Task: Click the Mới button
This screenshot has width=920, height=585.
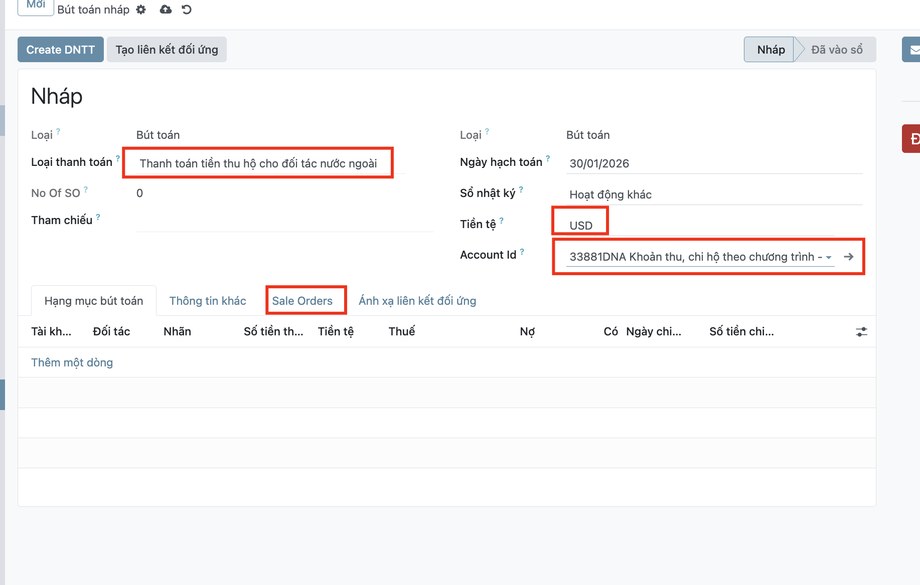Action: (36, 6)
